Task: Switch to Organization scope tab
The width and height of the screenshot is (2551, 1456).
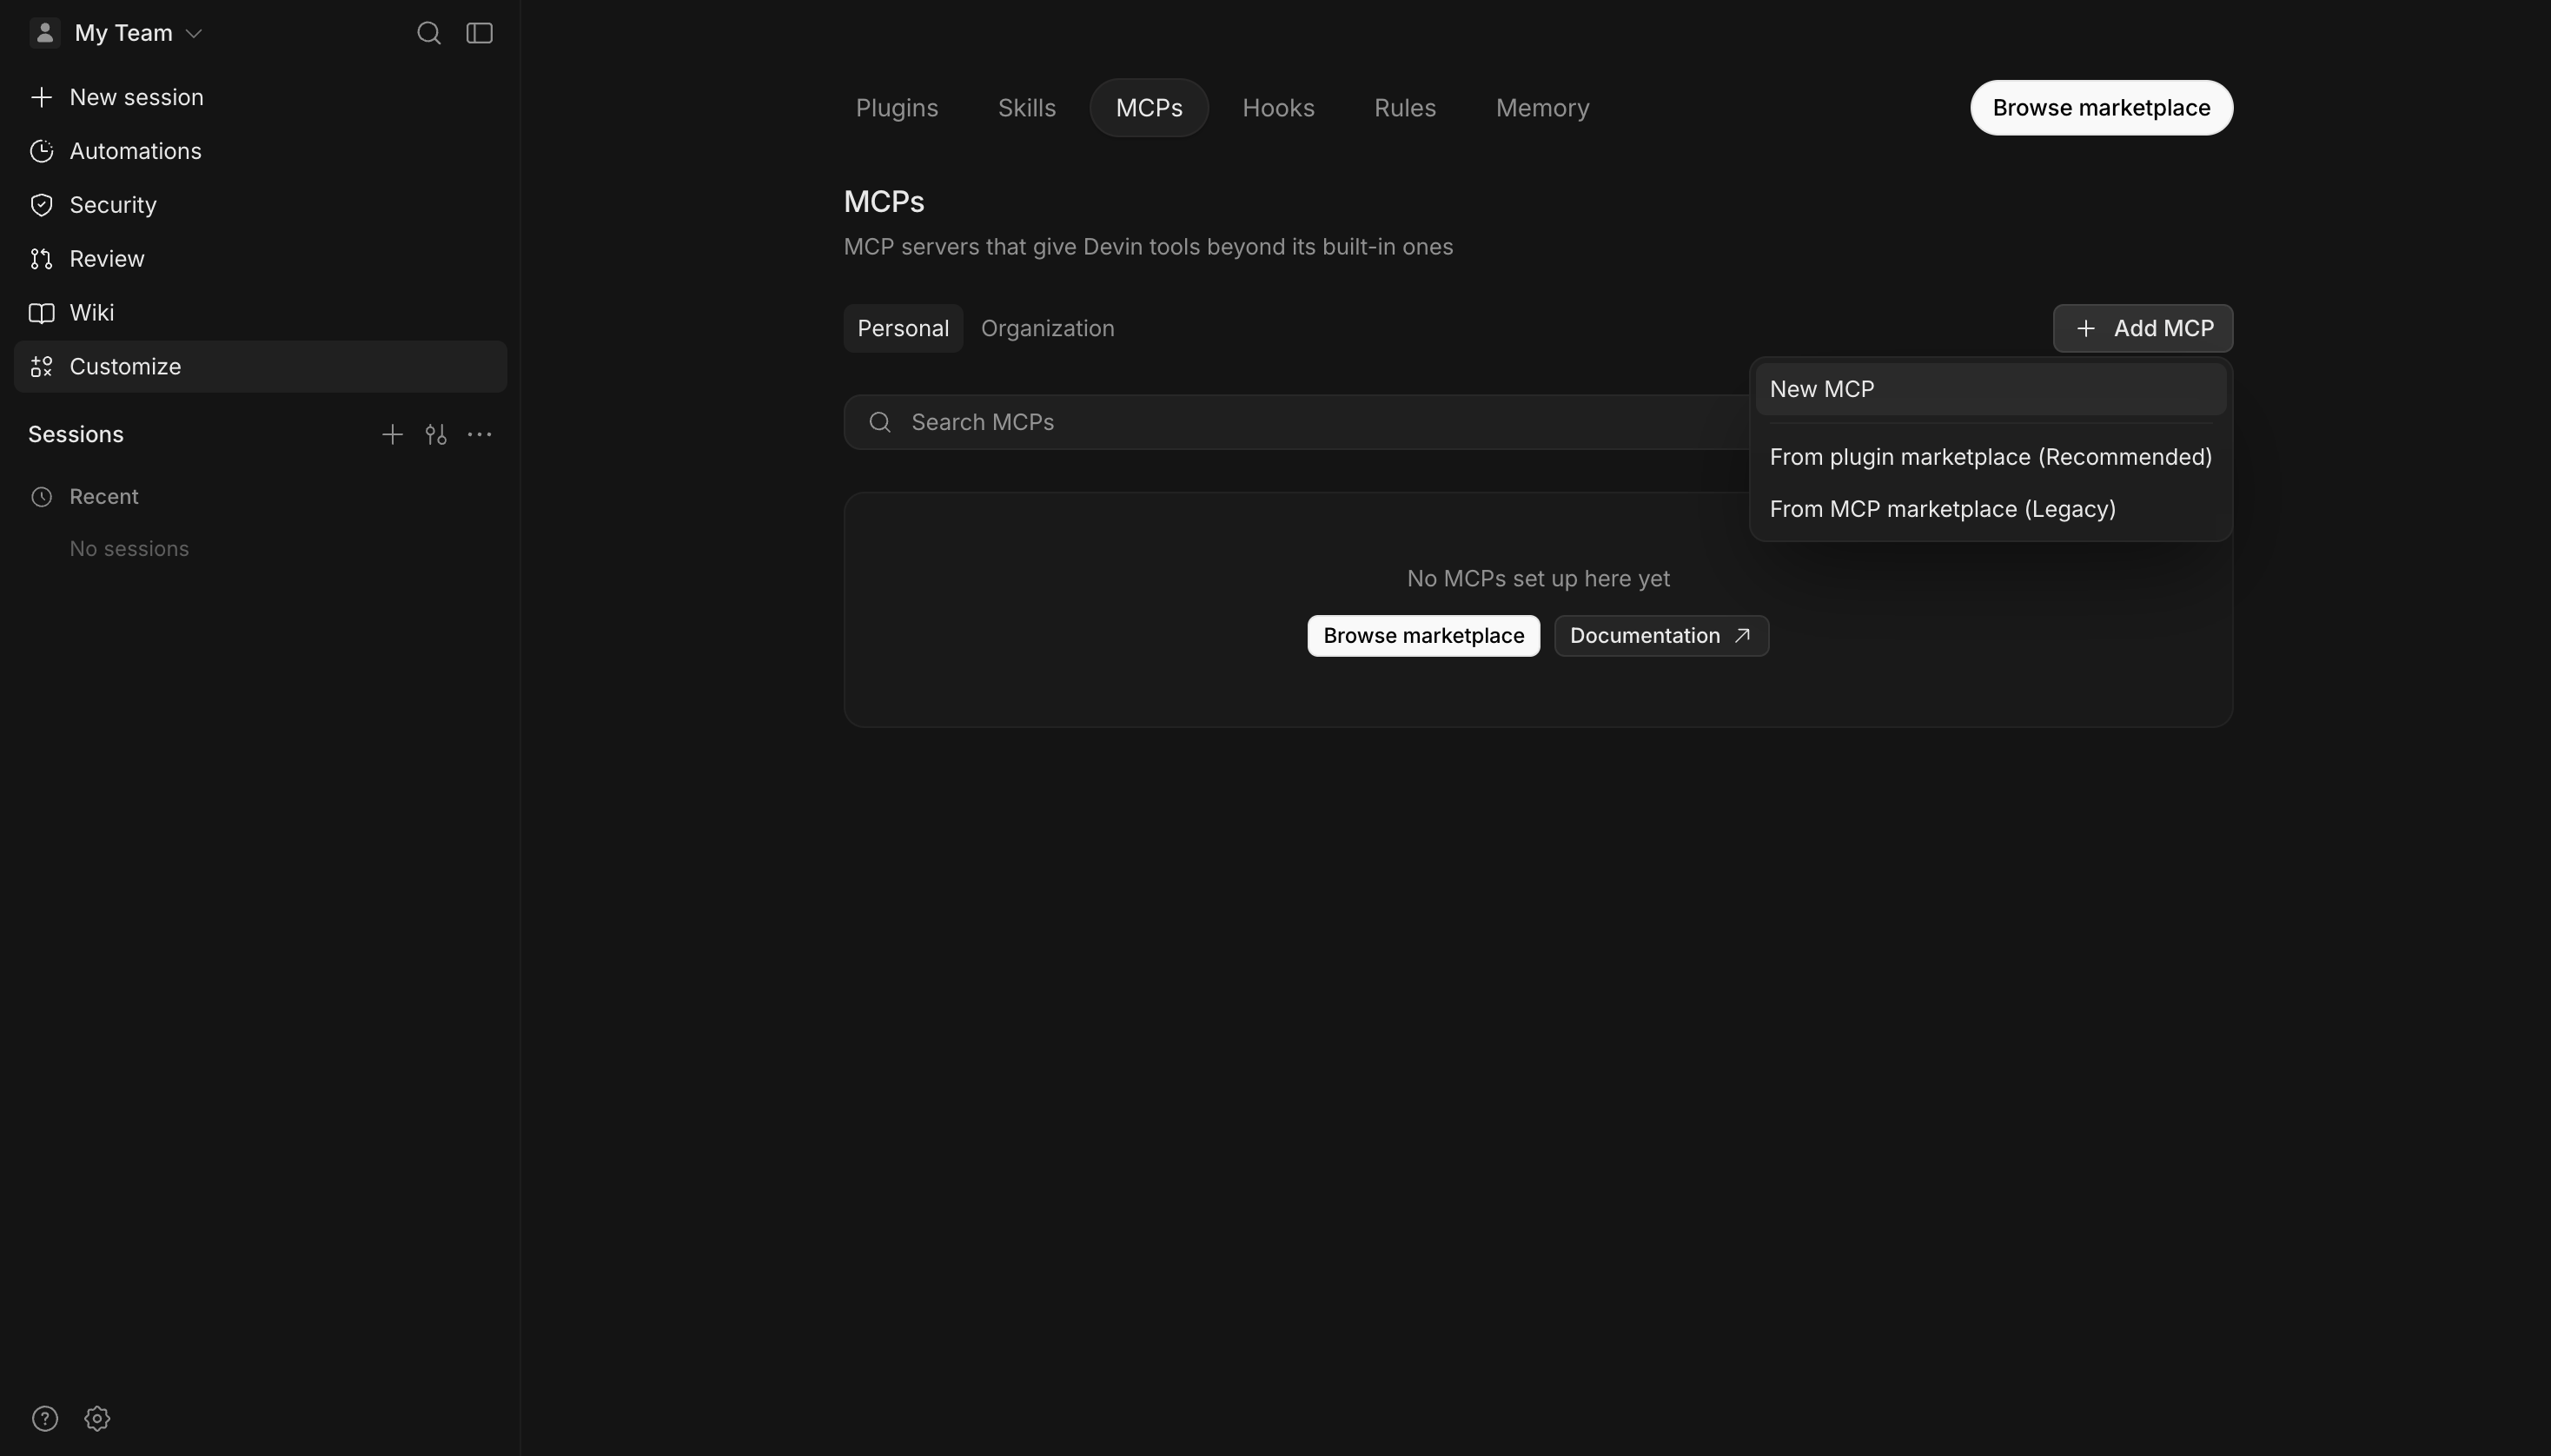Action: 1047,329
